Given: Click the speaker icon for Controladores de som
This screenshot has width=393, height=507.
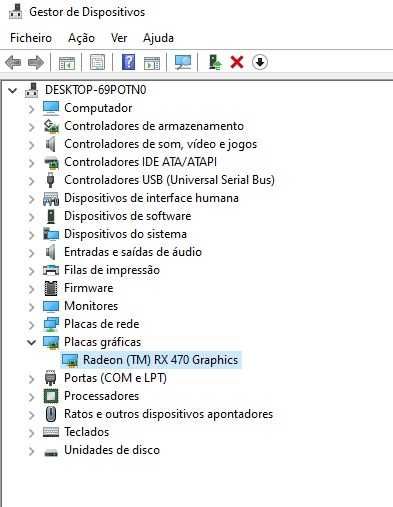Looking at the screenshot, I should tap(51, 144).
